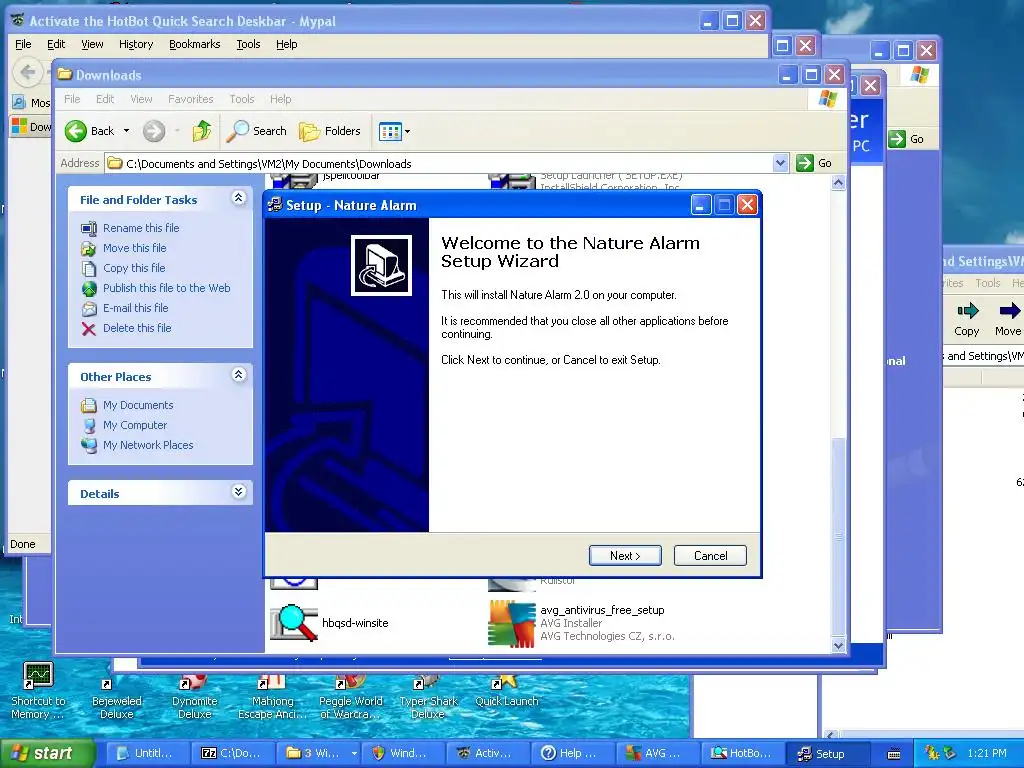This screenshot has height=768, width=1024.
Task: Open the Edit menu in Mypal
Action: click(56, 44)
